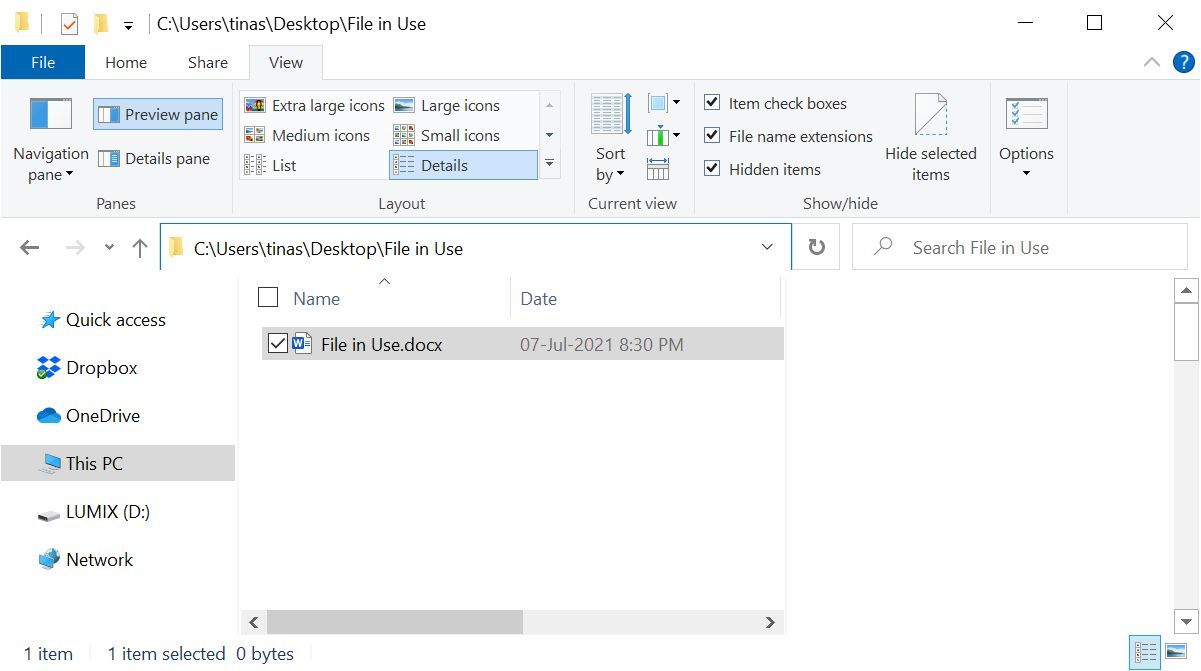Image resolution: width=1201 pixels, height=671 pixels.
Task: Open the File menu
Action: point(43,61)
